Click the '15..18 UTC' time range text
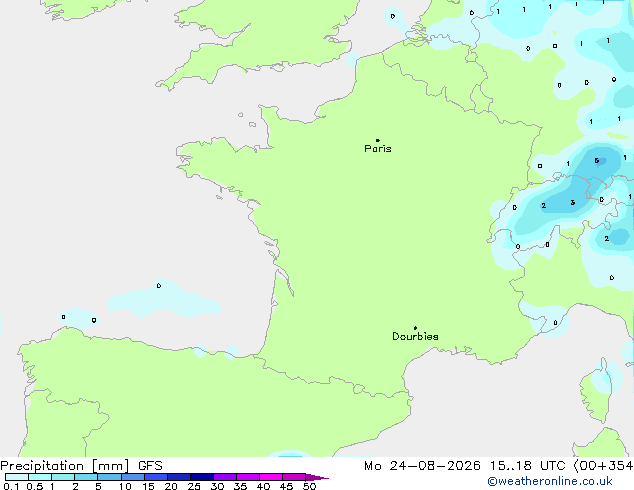Screen dimensions: 634x490 tap(527, 466)
